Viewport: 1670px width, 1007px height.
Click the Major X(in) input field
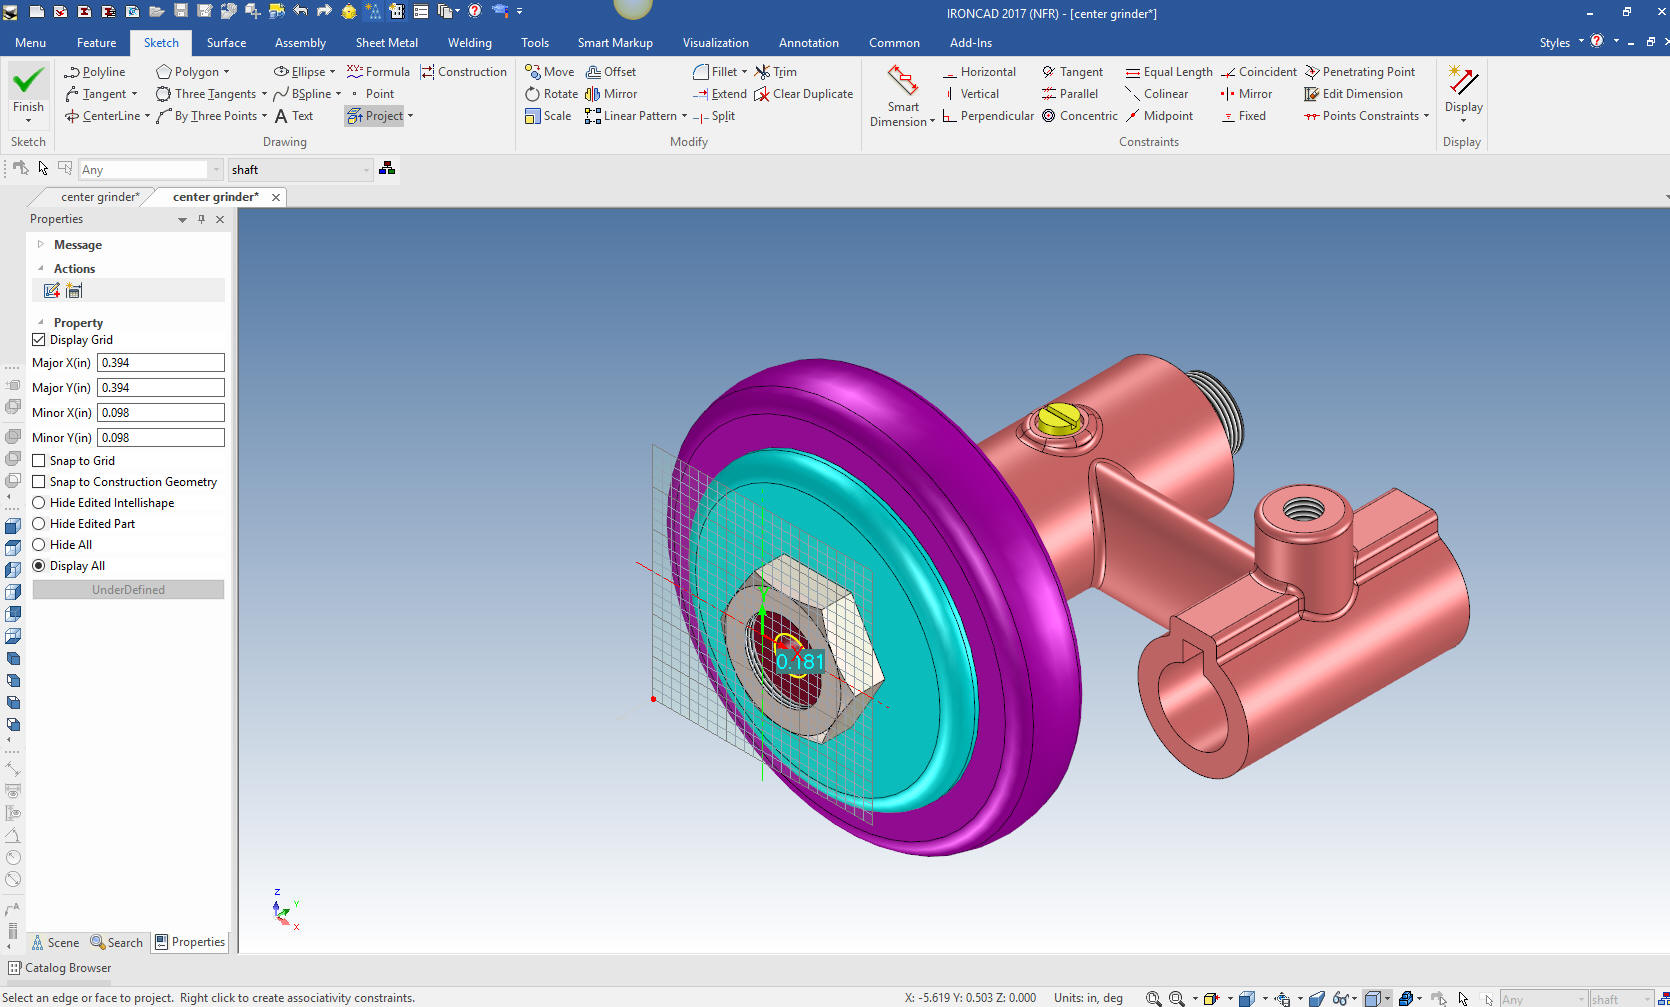(x=160, y=363)
